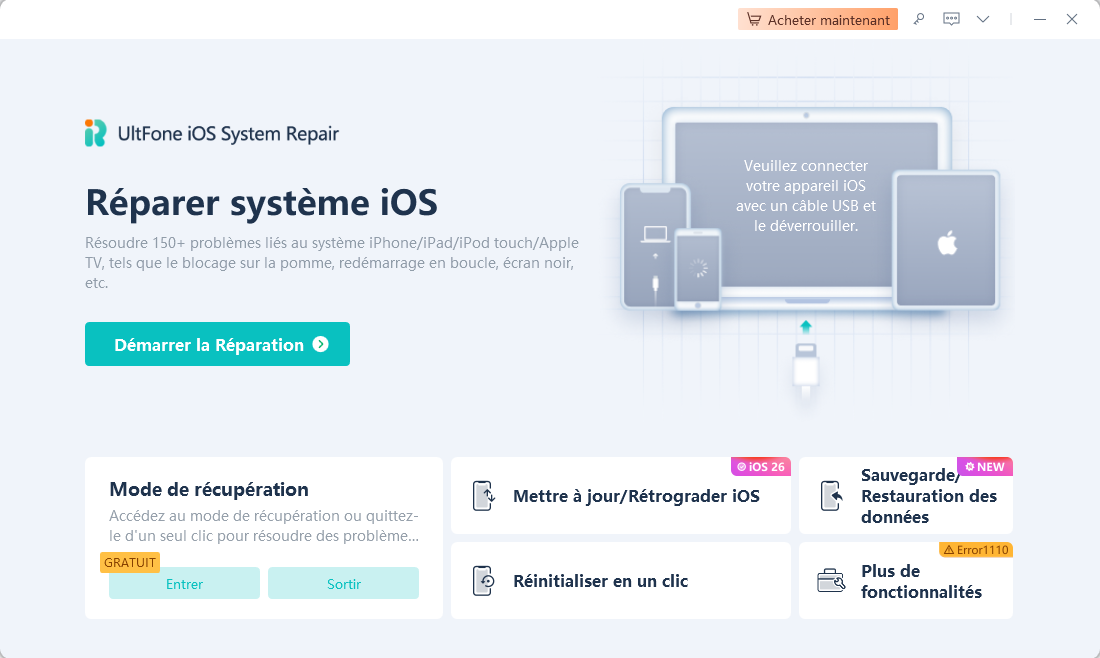1100x658 pixels.
Task: Click the update/downgrade phone icon
Action: pos(483,496)
